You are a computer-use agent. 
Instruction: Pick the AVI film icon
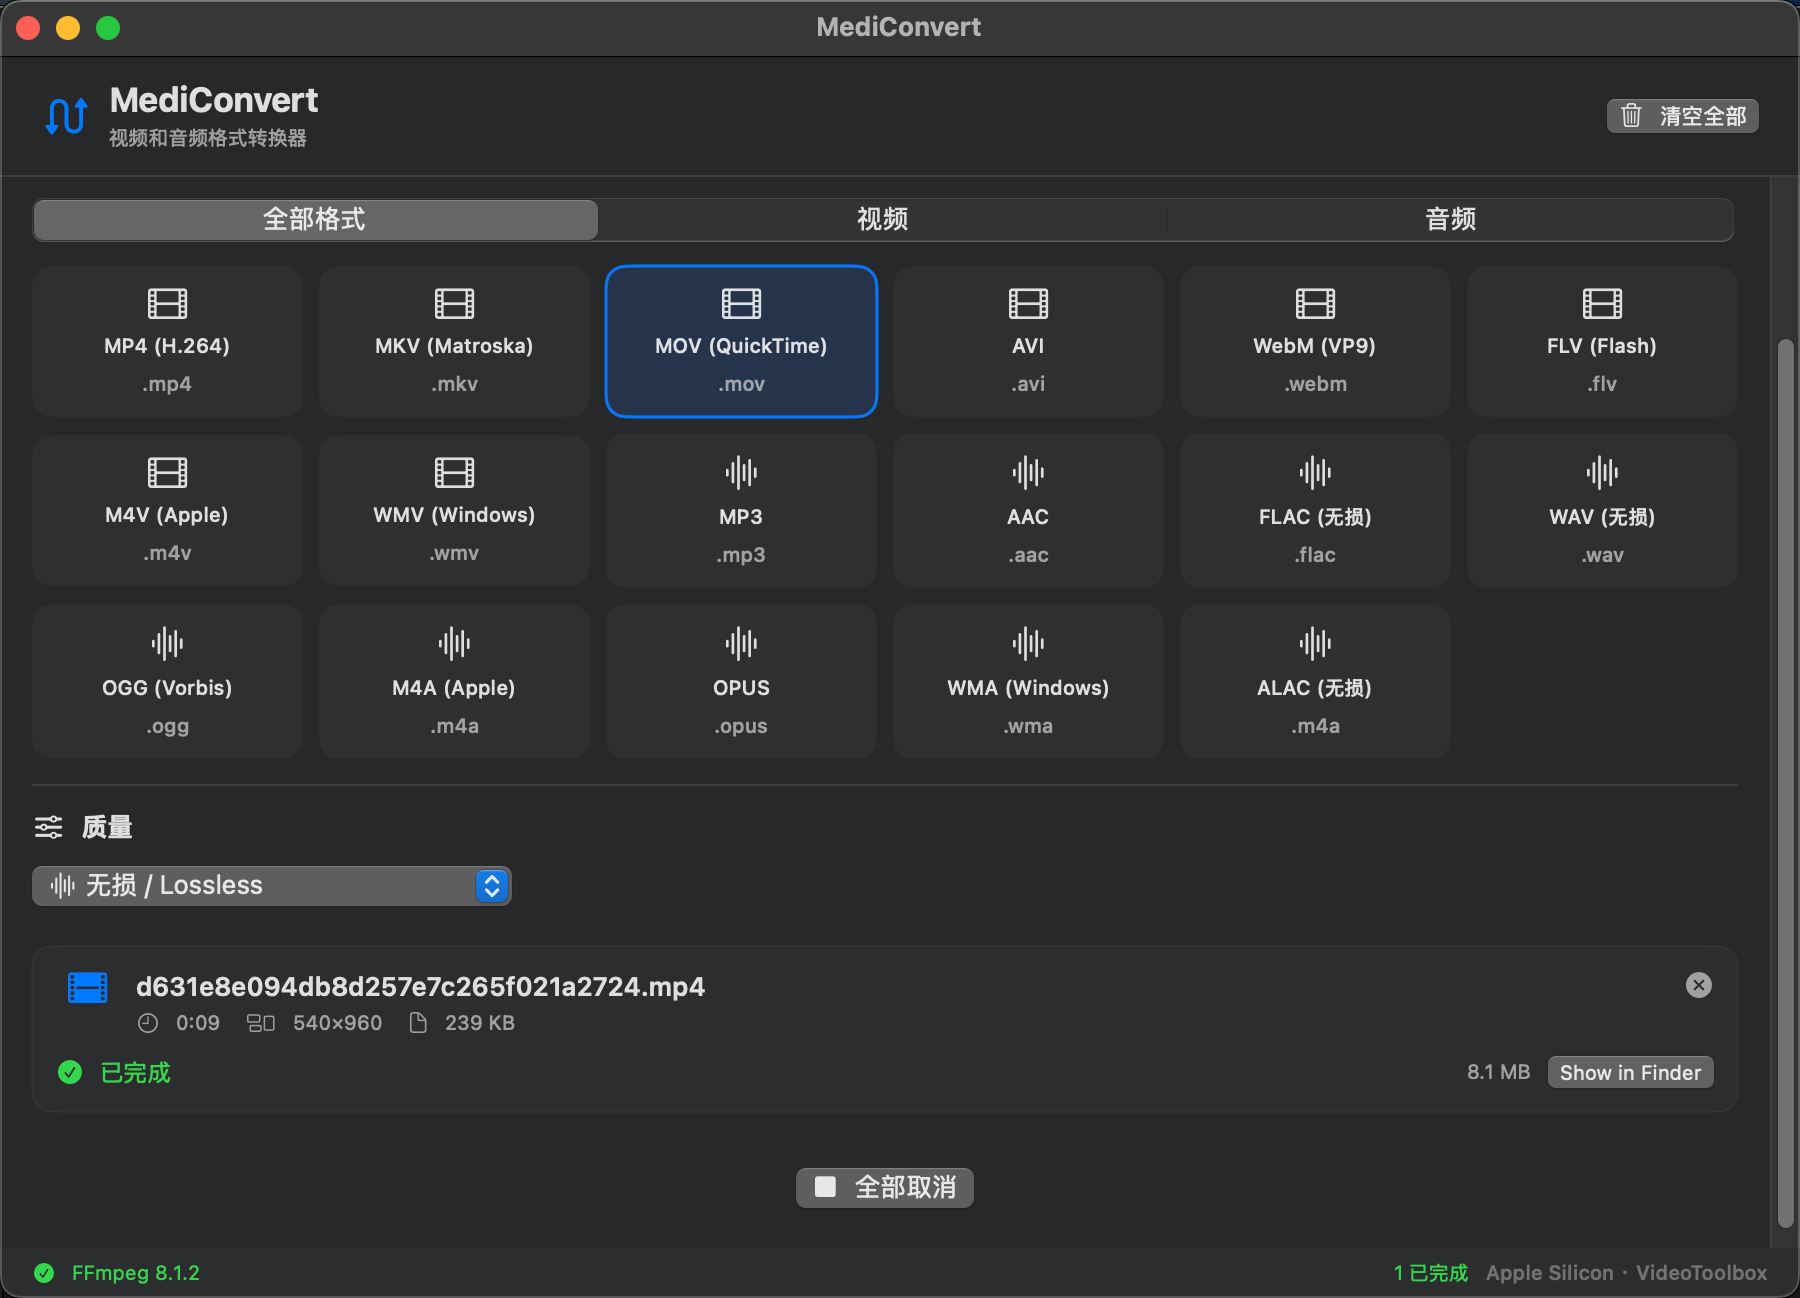pyautogui.click(x=1028, y=303)
